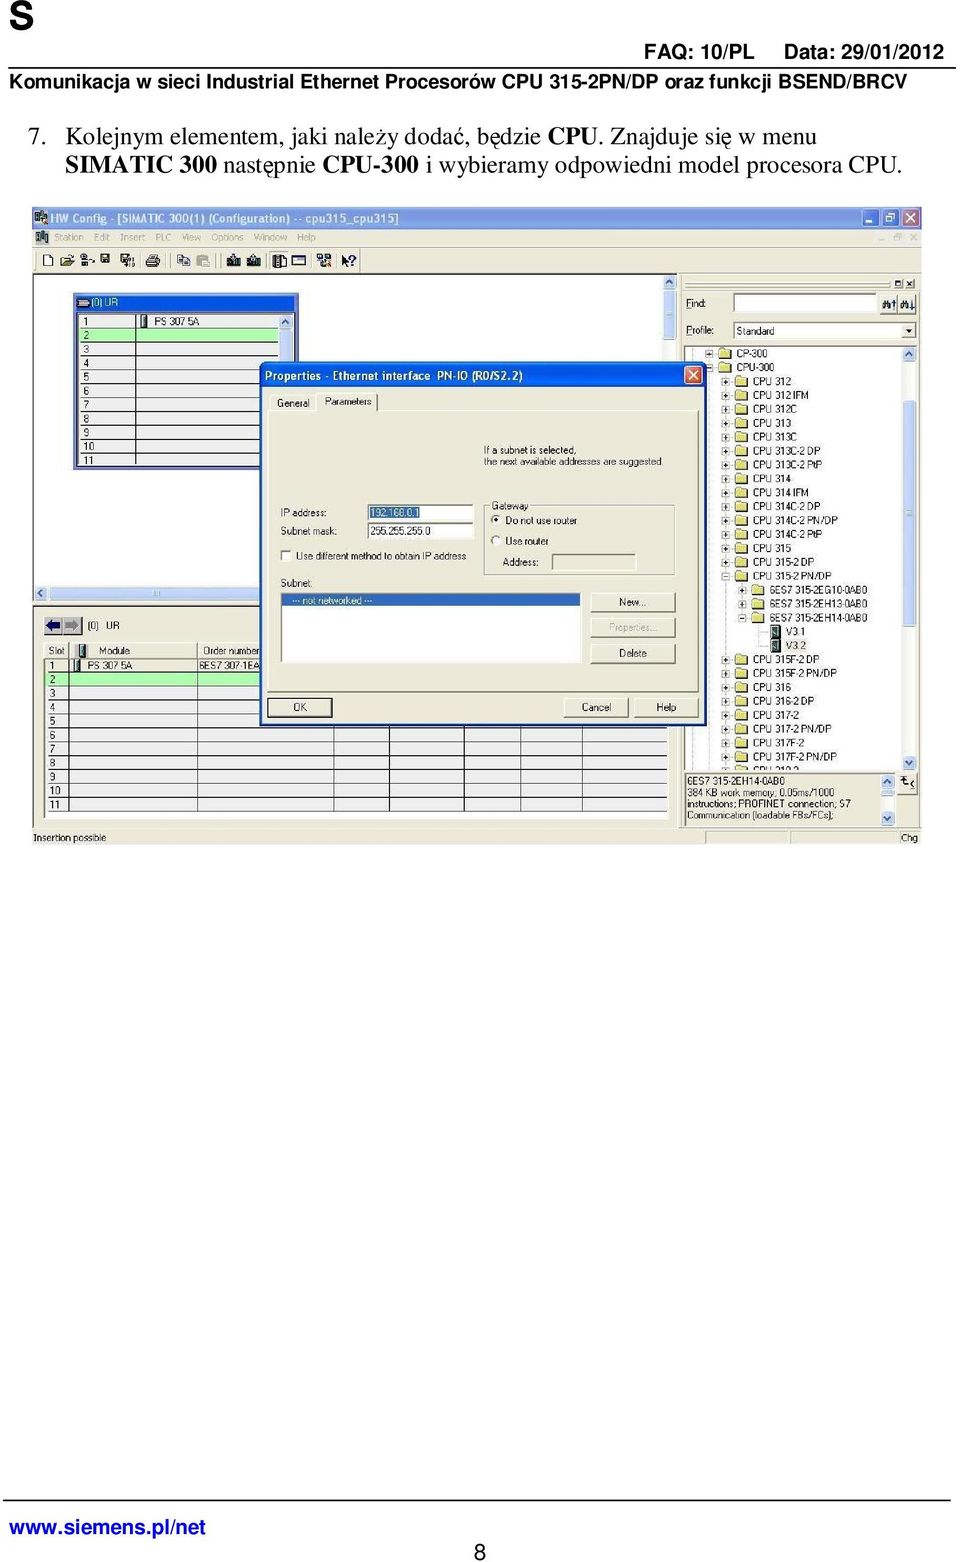The height and width of the screenshot is (1562, 960).
Task: Click the www.siemens.pl/net link
Action: (x=107, y=1527)
